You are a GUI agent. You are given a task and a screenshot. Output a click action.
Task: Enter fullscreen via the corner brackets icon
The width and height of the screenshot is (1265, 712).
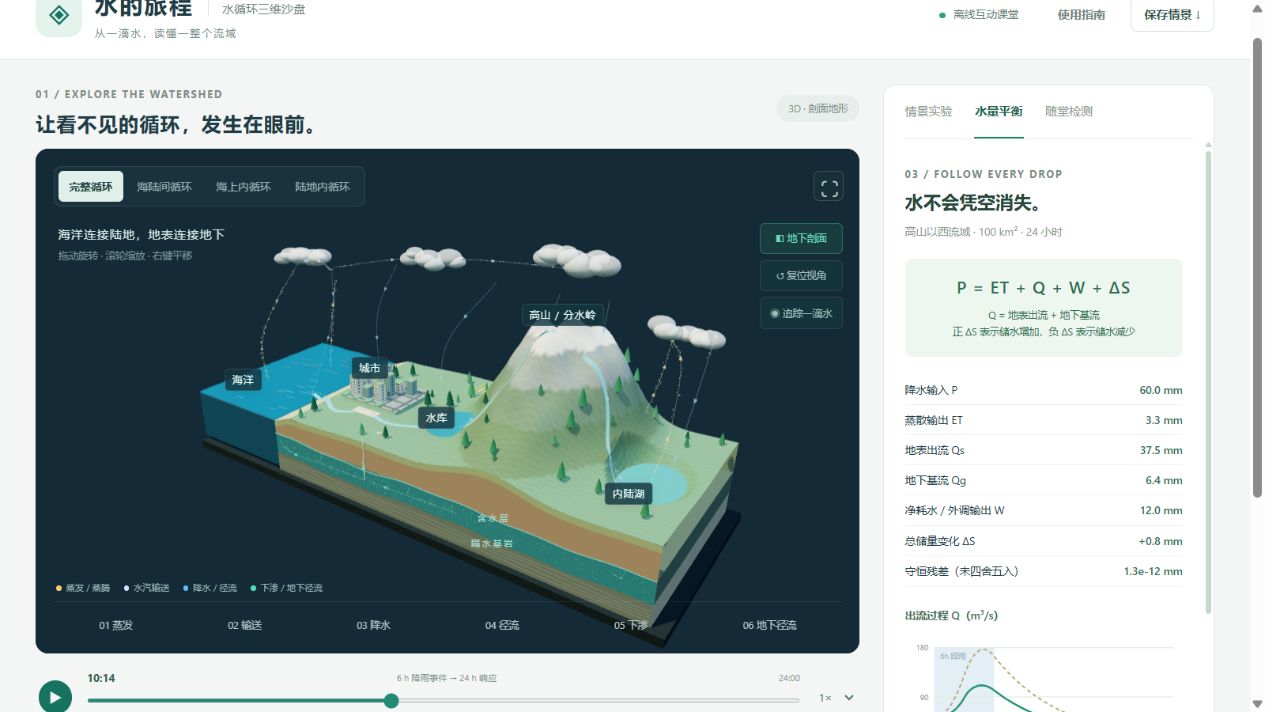(828, 187)
